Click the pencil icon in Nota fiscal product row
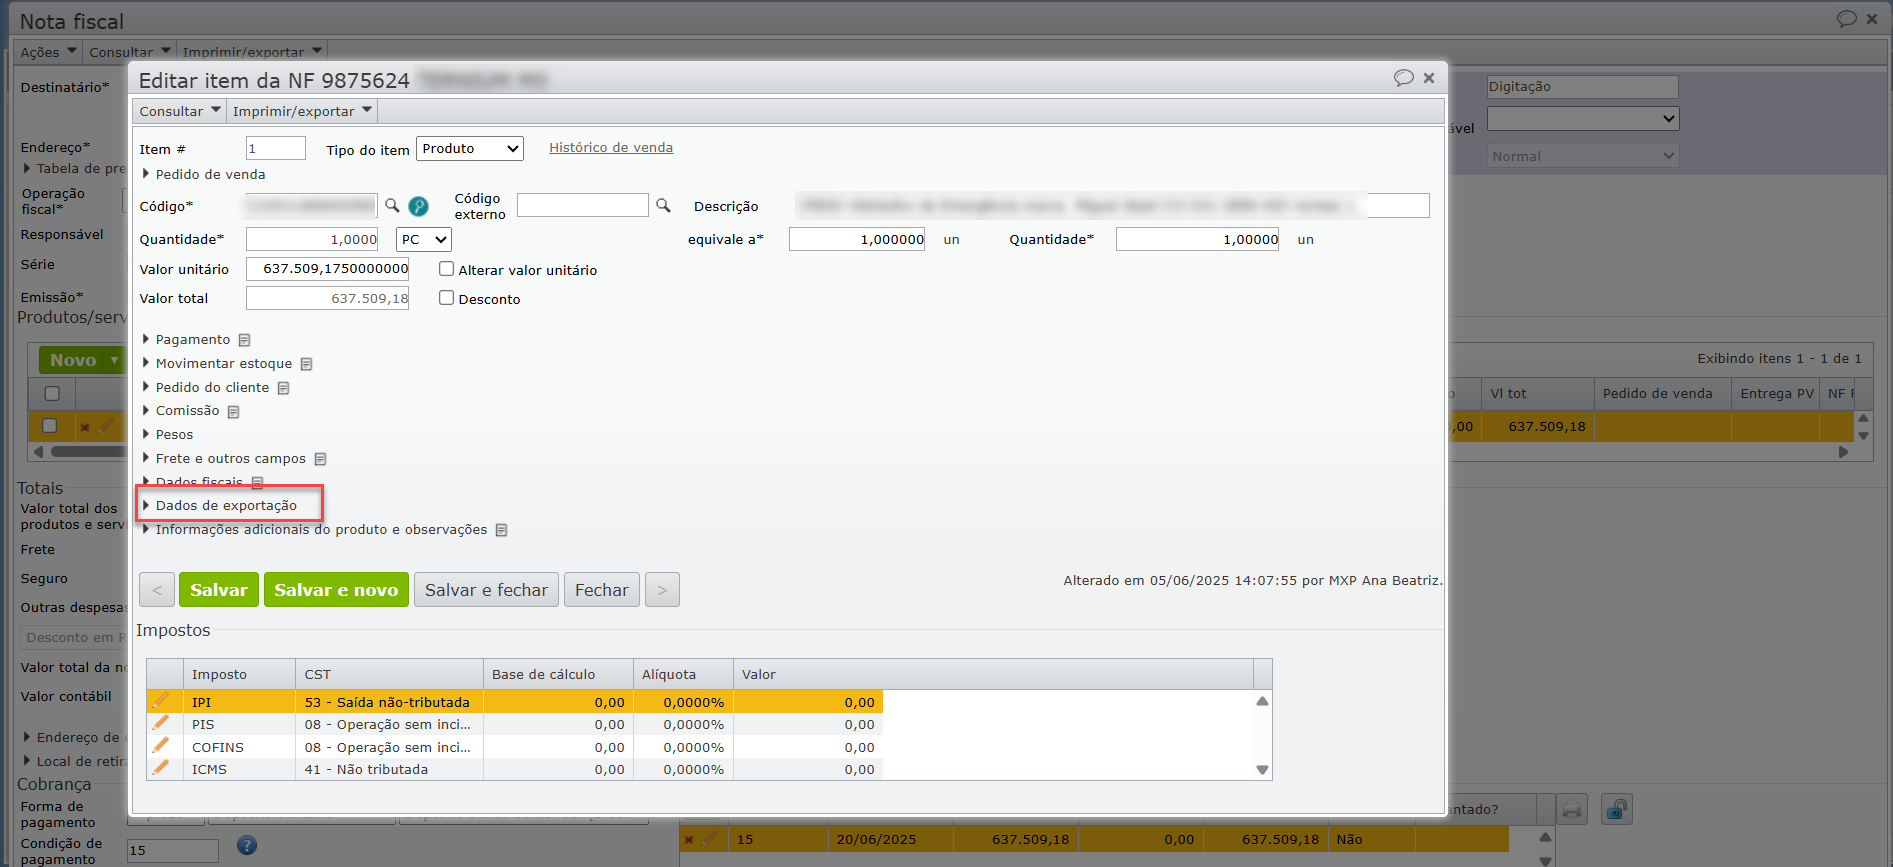The width and height of the screenshot is (1893, 867). 105,426
